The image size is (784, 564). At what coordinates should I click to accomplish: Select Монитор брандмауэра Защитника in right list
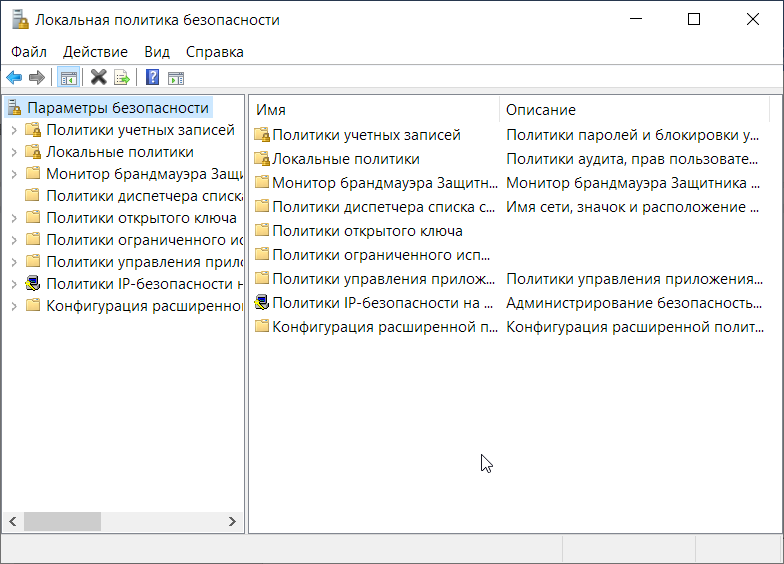[x=384, y=183]
